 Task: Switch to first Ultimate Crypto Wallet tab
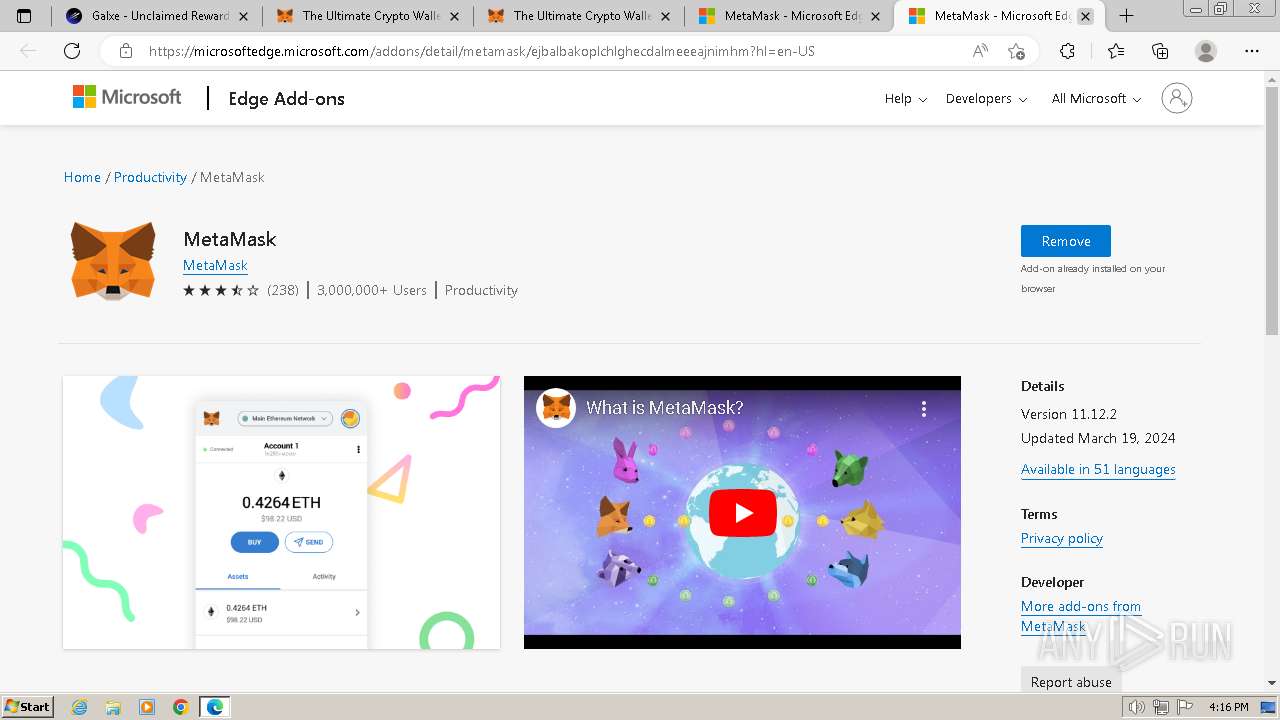(369, 16)
